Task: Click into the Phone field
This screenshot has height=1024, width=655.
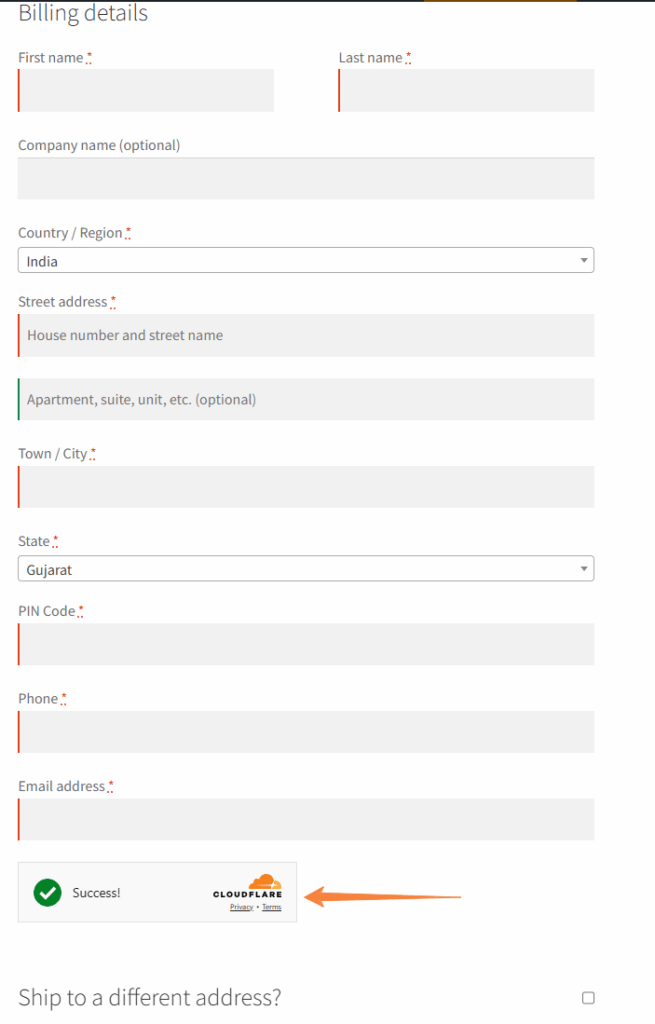Action: click(306, 731)
